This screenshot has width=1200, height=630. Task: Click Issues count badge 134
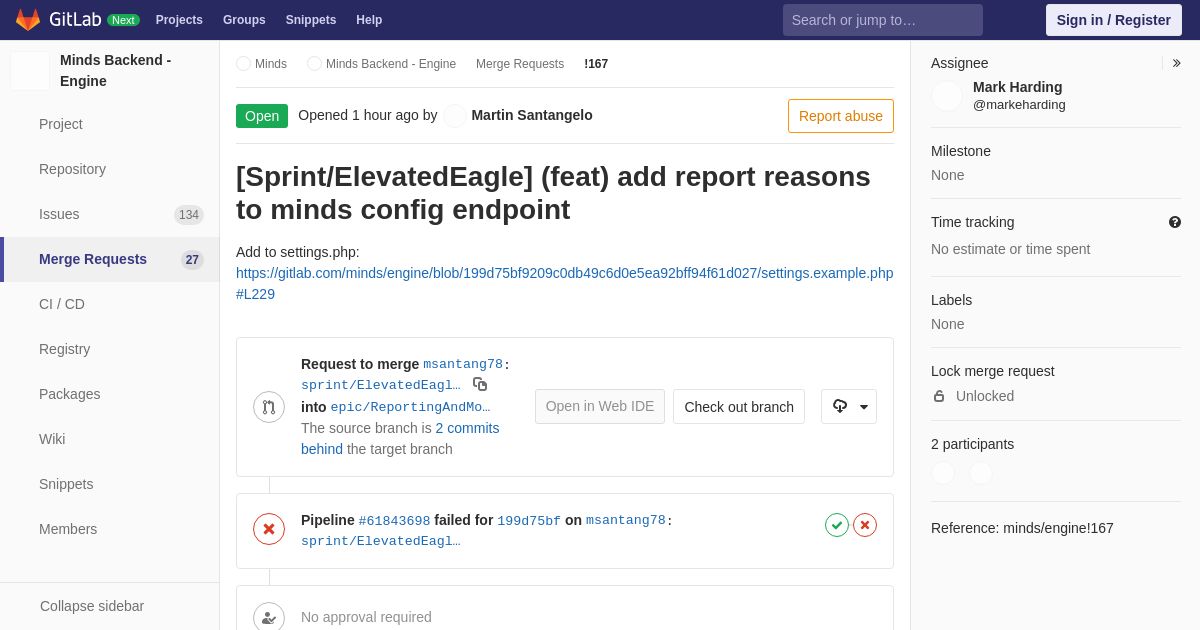pyautogui.click(x=189, y=215)
